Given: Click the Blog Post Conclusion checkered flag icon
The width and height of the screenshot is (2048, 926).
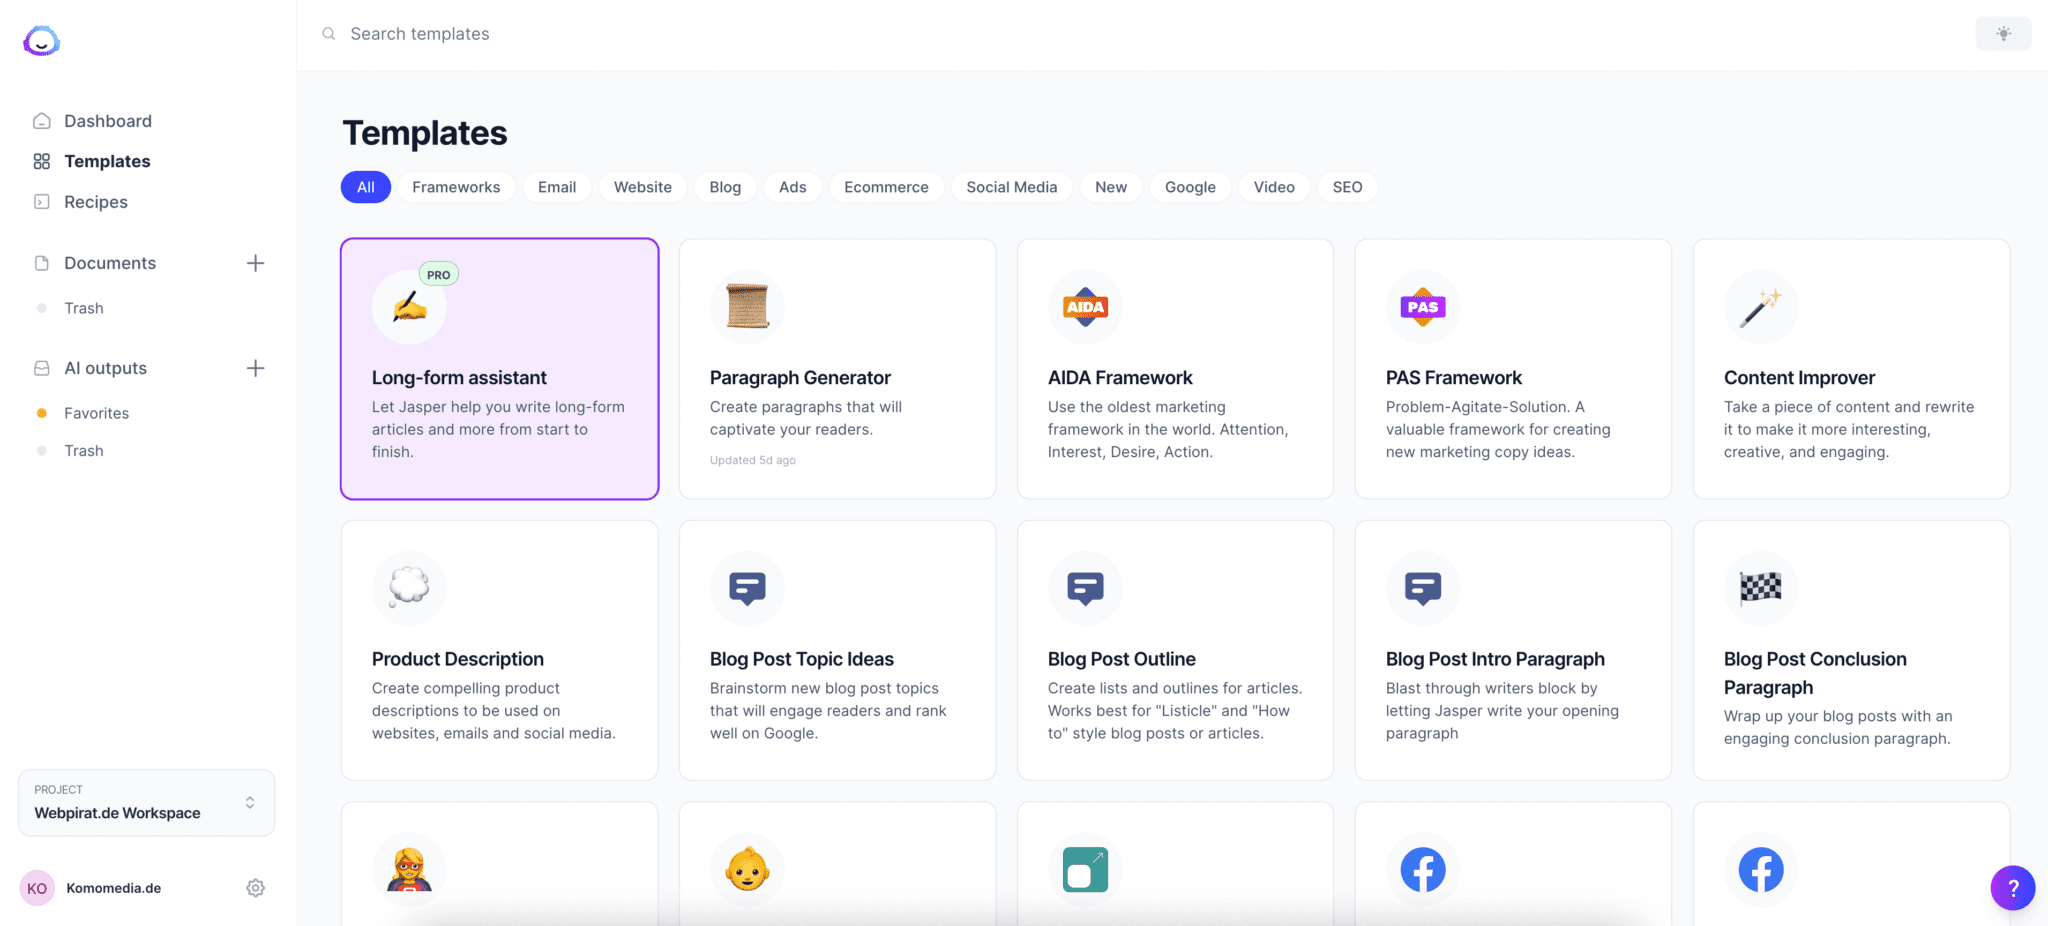Looking at the screenshot, I should pyautogui.click(x=1760, y=588).
